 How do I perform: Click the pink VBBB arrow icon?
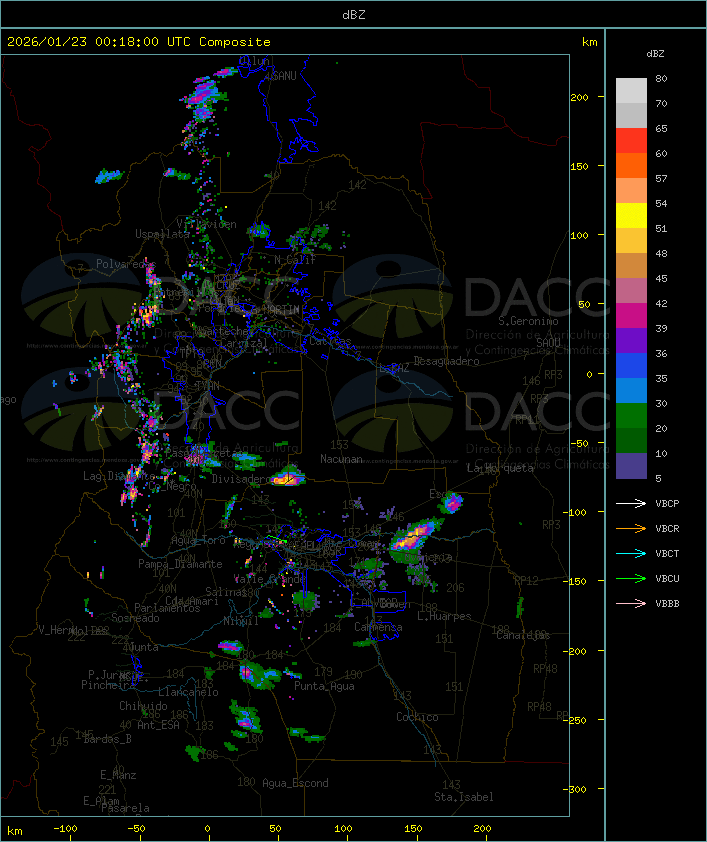click(x=631, y=603)
